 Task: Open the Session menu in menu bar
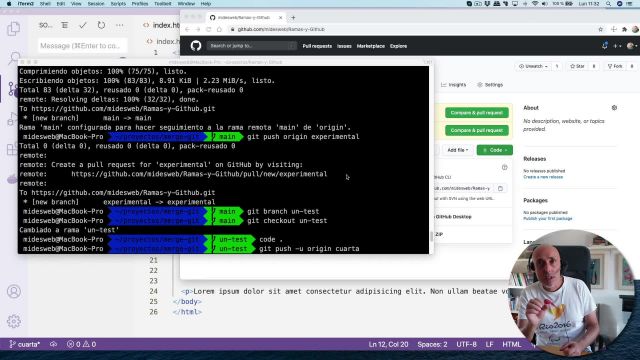click(x=96, y=4)
